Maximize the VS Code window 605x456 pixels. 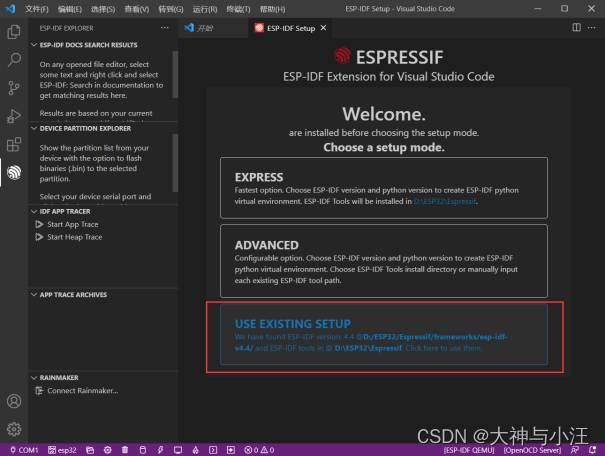[564, 8]
